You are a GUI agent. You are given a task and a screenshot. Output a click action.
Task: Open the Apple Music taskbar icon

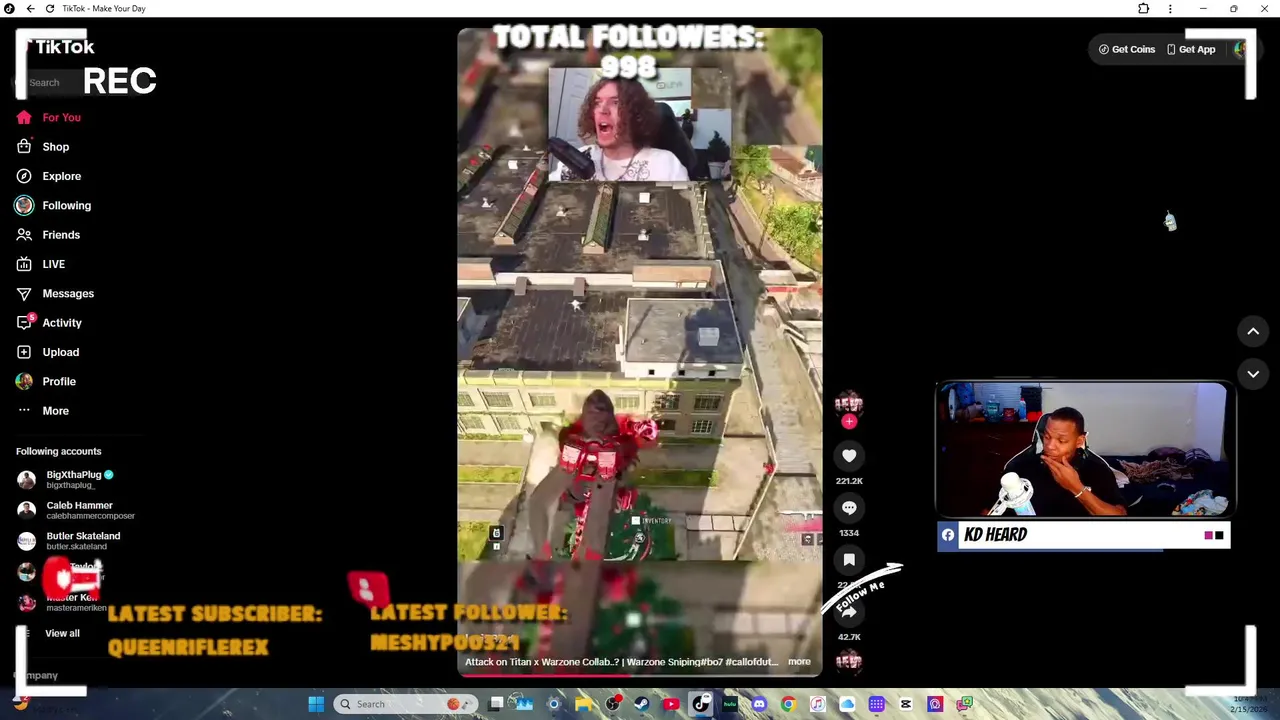pos(818,704)
